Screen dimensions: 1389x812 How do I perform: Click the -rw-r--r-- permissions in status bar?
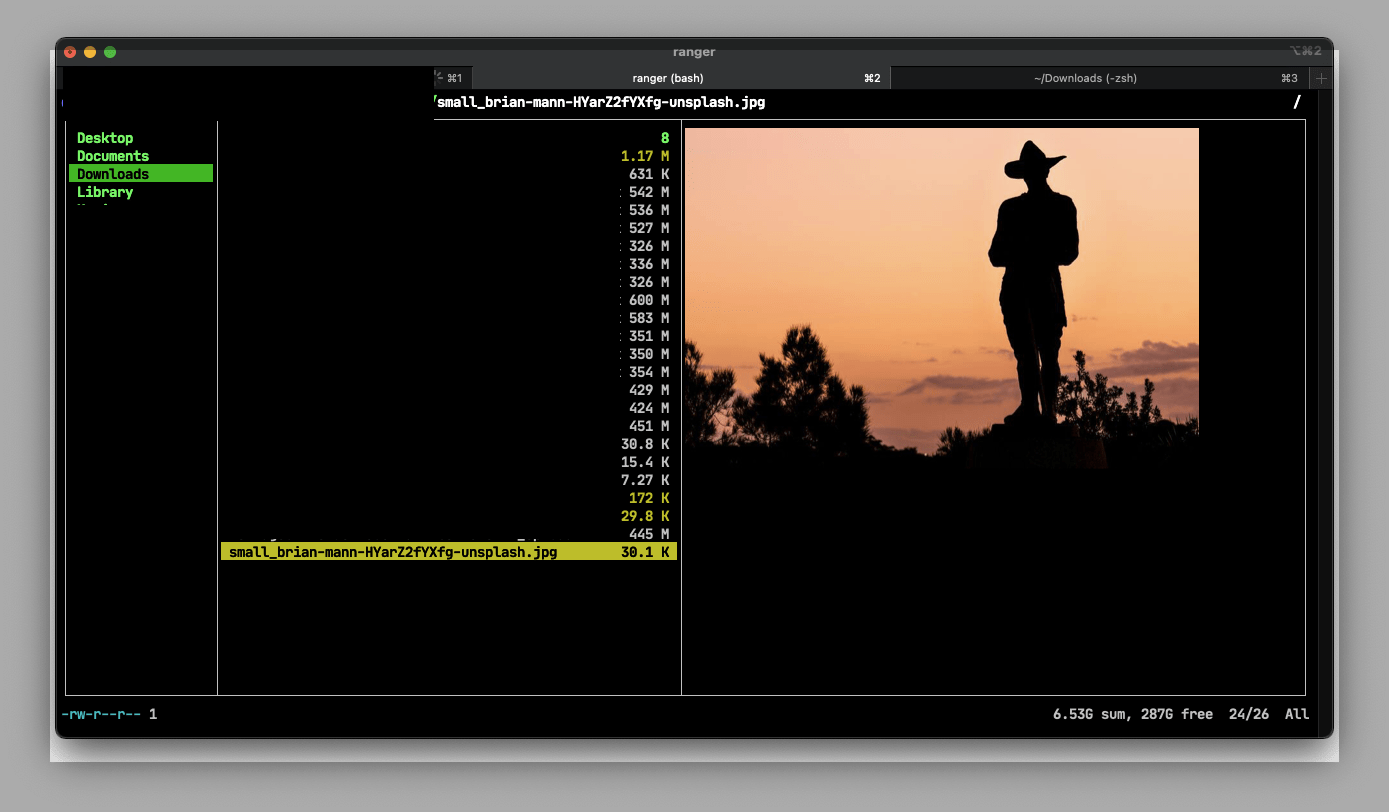101,714
